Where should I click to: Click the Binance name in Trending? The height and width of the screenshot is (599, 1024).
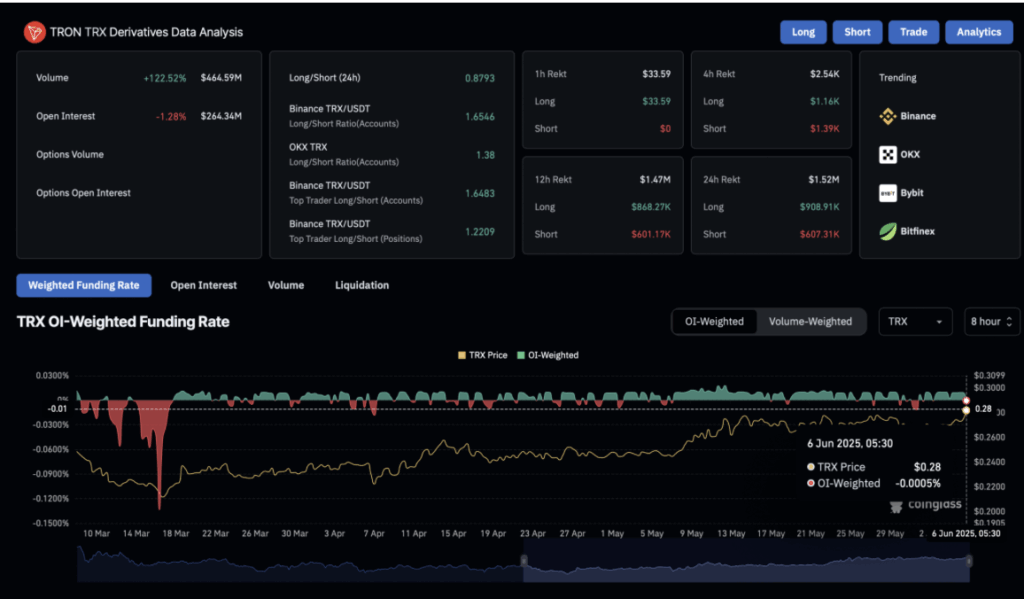918,116
